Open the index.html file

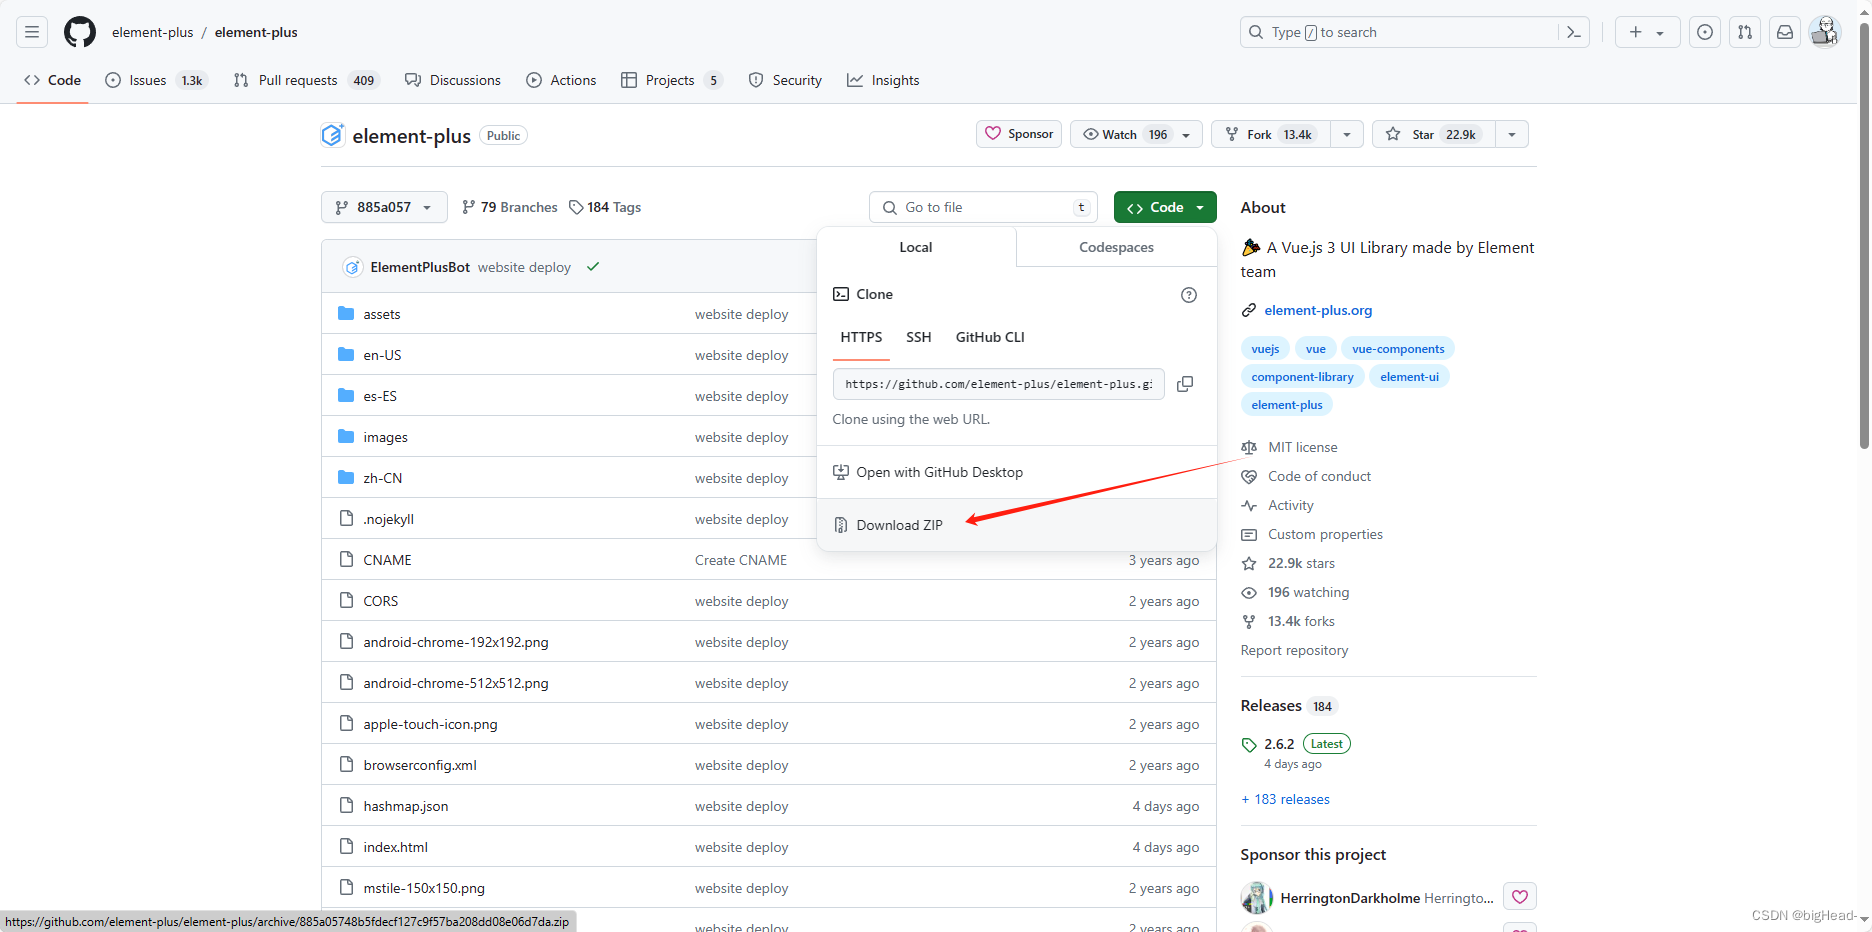point(395,847)
